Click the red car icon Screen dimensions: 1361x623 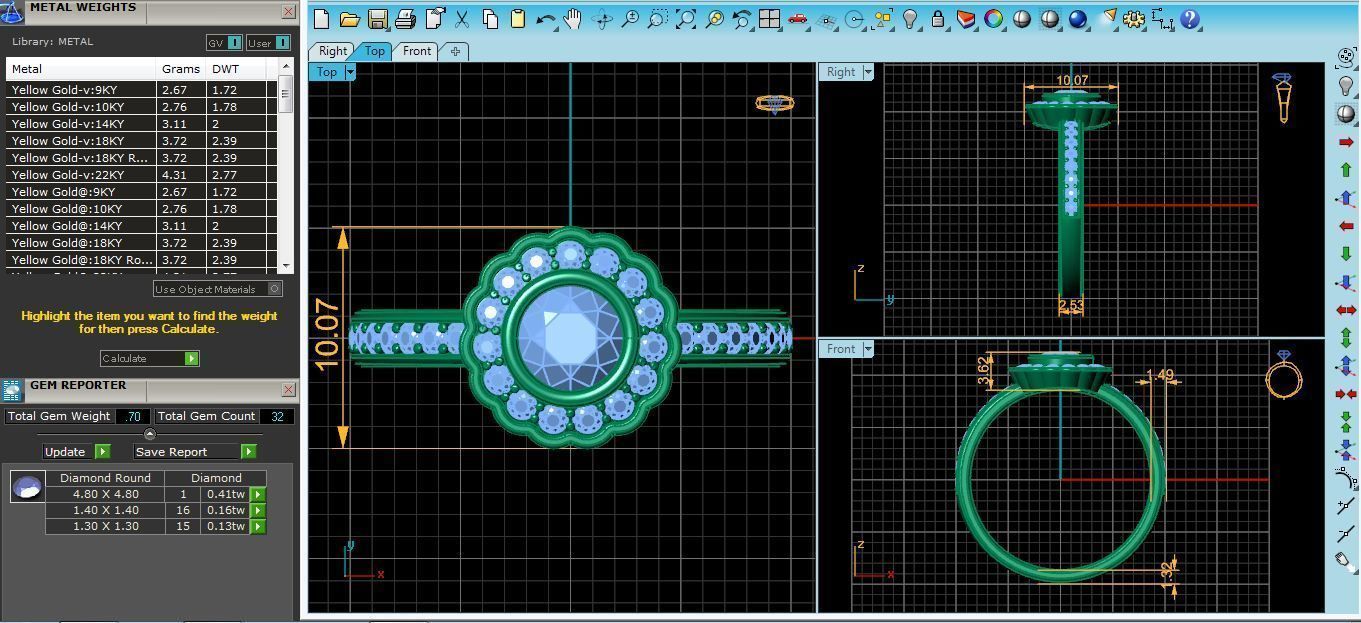click(797, 19)
